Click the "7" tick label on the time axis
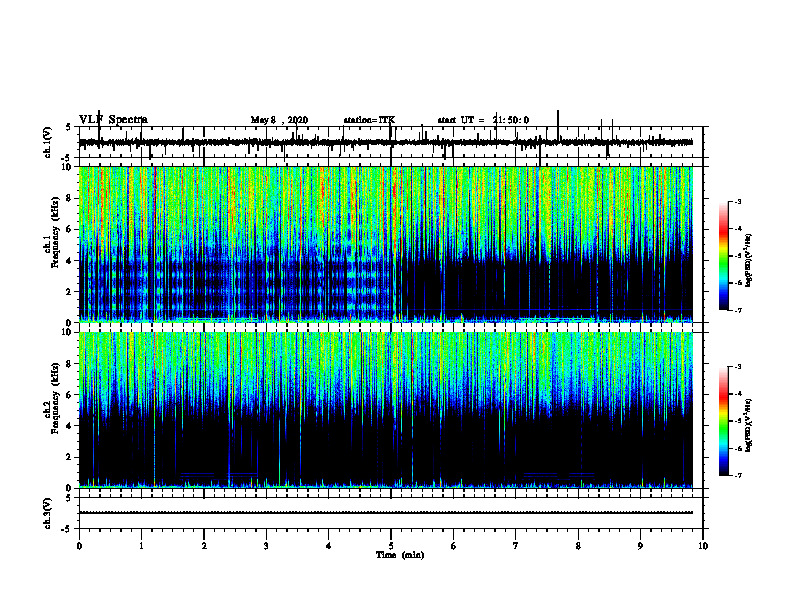The height and width of the screenshot is (612, 792). click(516, 546)
